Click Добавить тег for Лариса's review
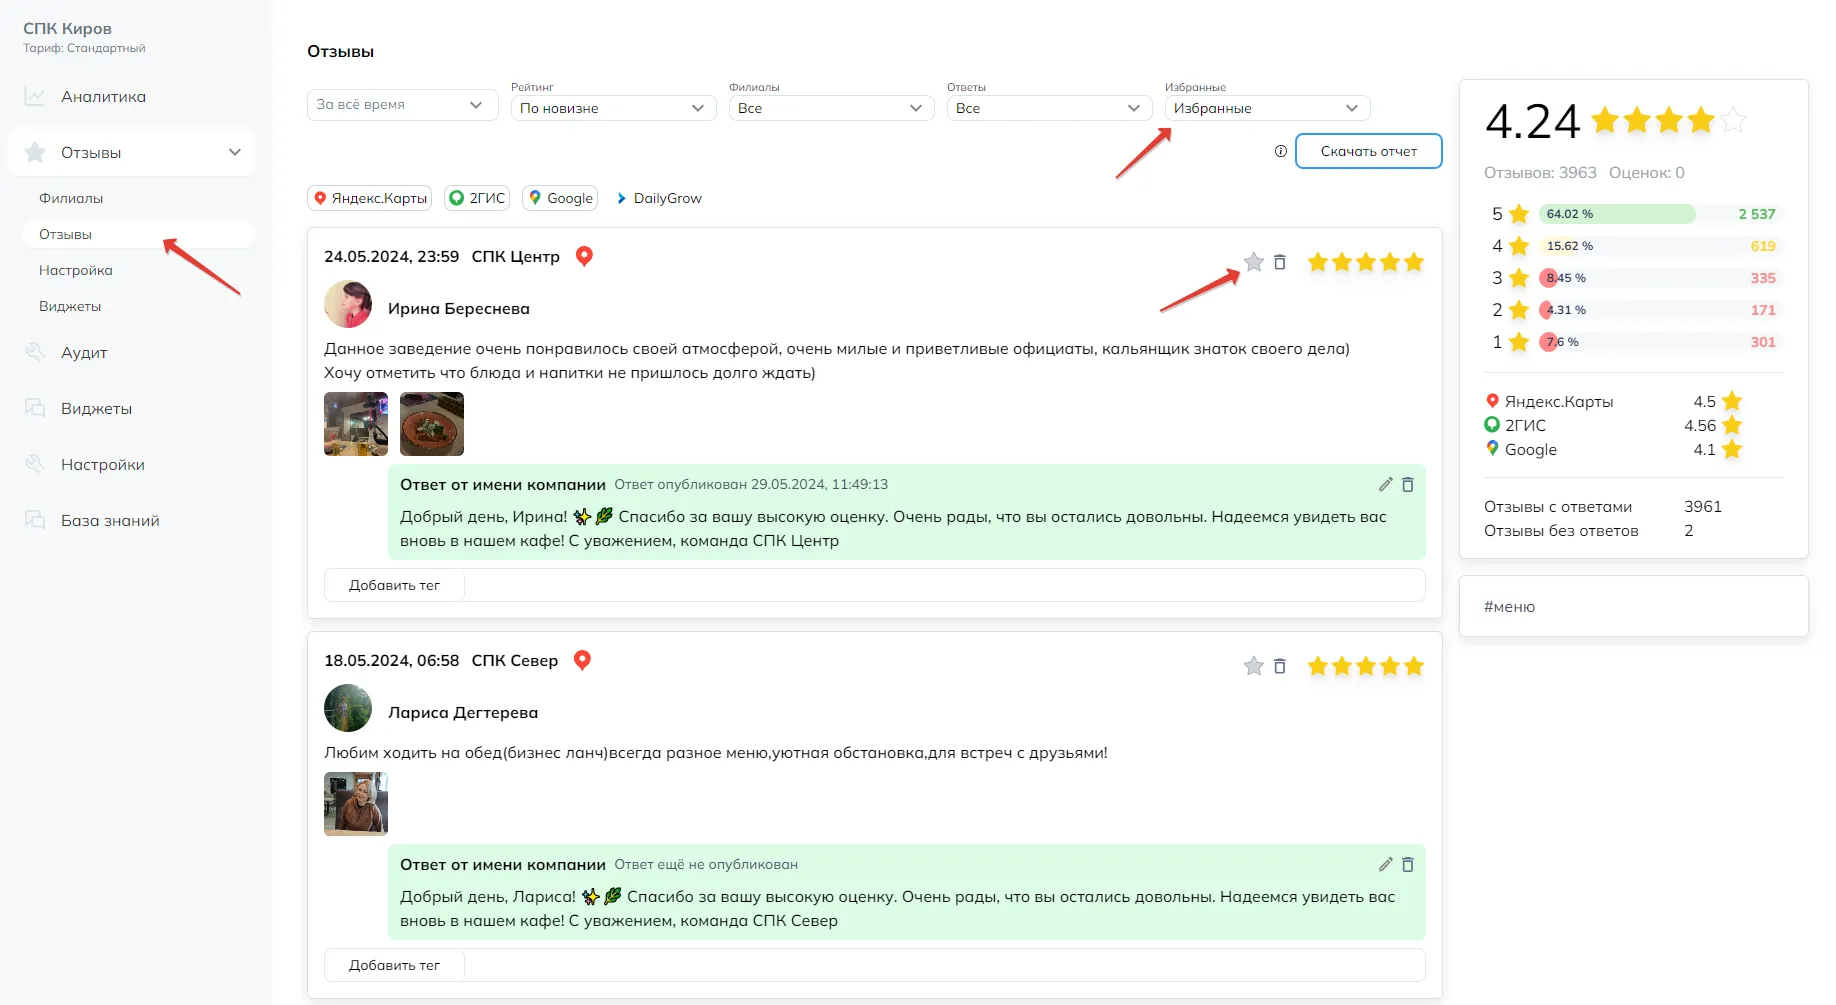The height and width of the screenshot is (1005, 1836). [x=394, y=965]
